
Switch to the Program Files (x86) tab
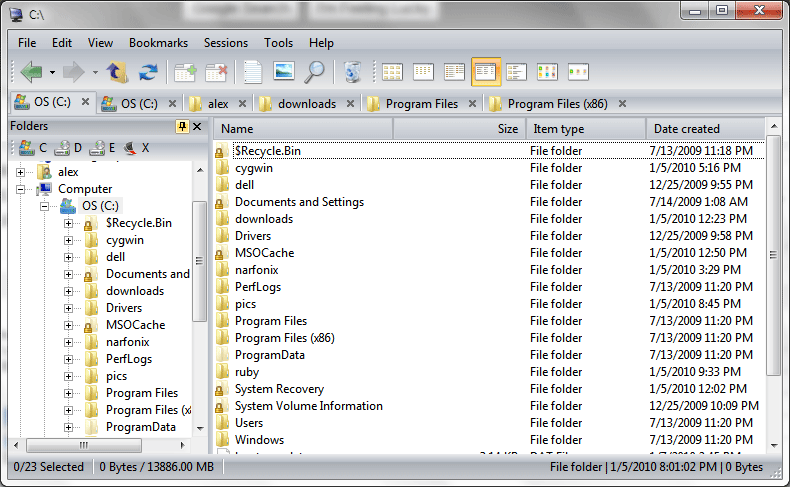coord(558,104)
